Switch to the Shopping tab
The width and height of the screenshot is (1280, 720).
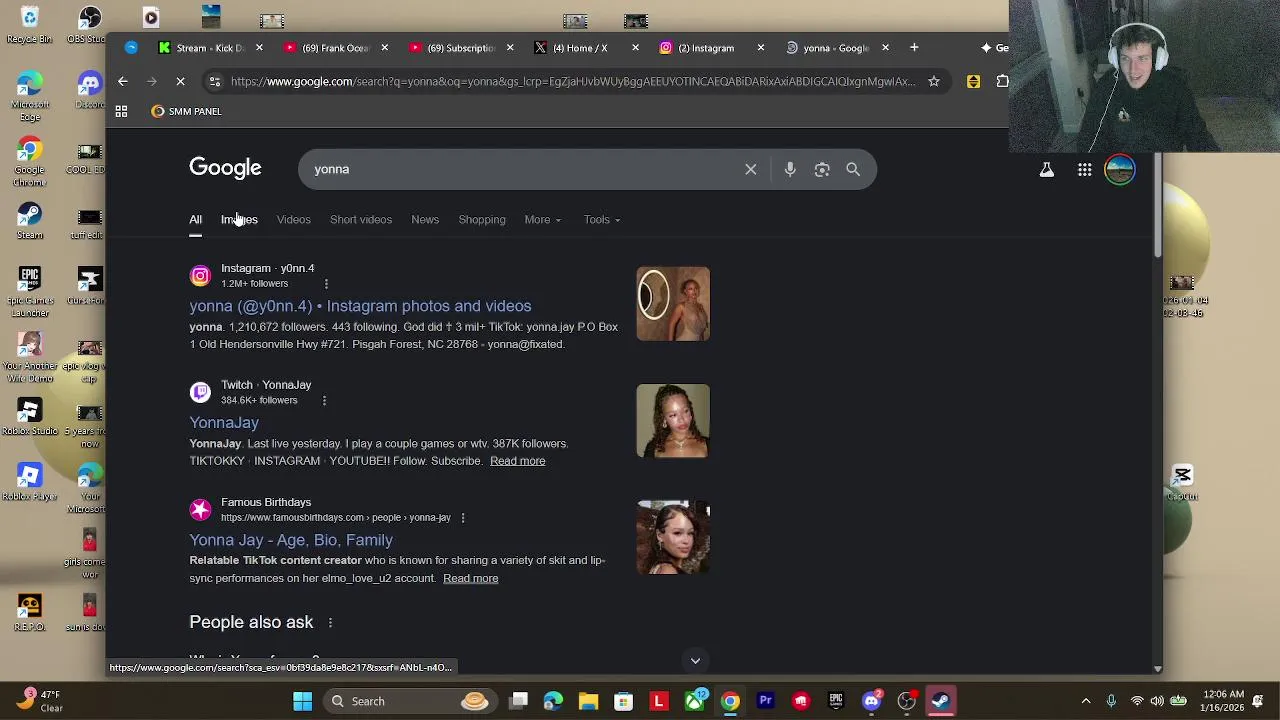[482, 219]
